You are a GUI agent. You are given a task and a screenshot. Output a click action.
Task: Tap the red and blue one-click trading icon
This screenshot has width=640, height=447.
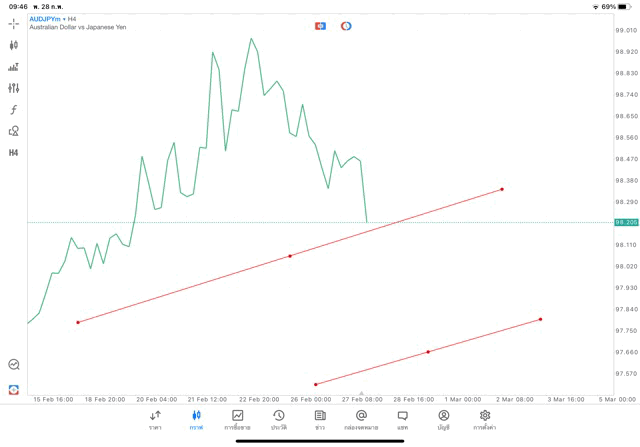pos(320,26)
